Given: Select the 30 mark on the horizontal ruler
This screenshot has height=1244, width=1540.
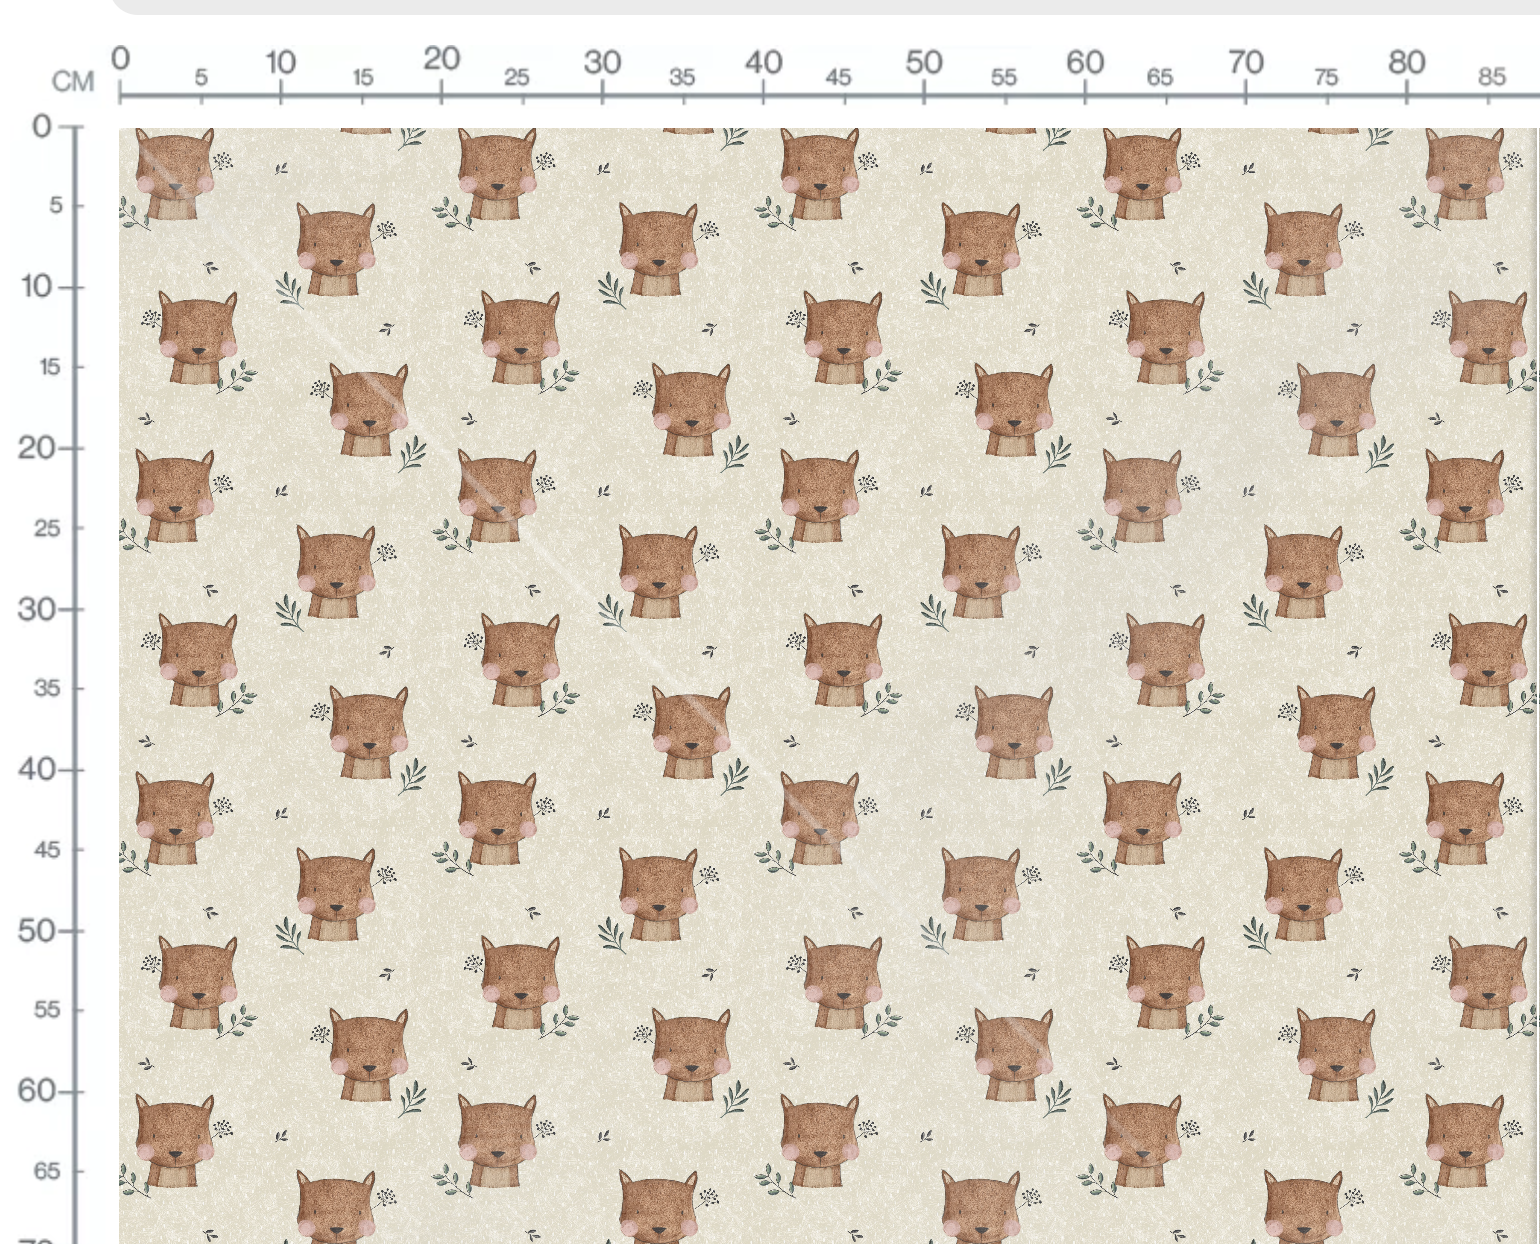Looking at the screenshot, I should [x=602, y=62].
